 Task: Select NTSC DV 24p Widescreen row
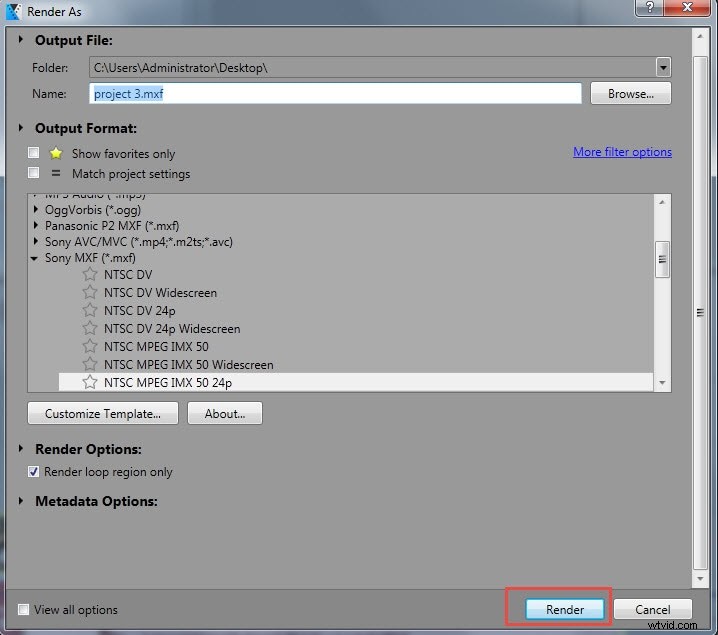click(356, 328)
